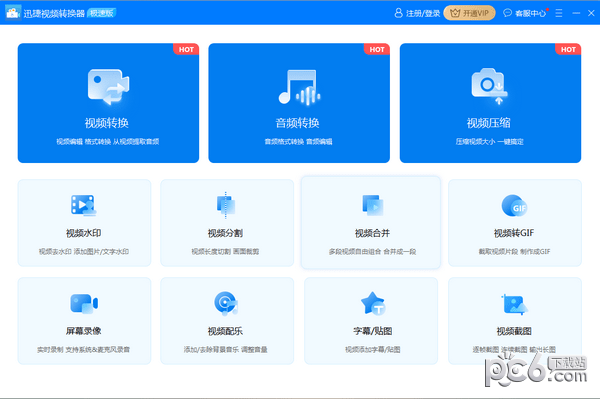The image size is (600, 399).
Task: Click description 音频格式转换 音频编辑
Action: tap(298, 142)
